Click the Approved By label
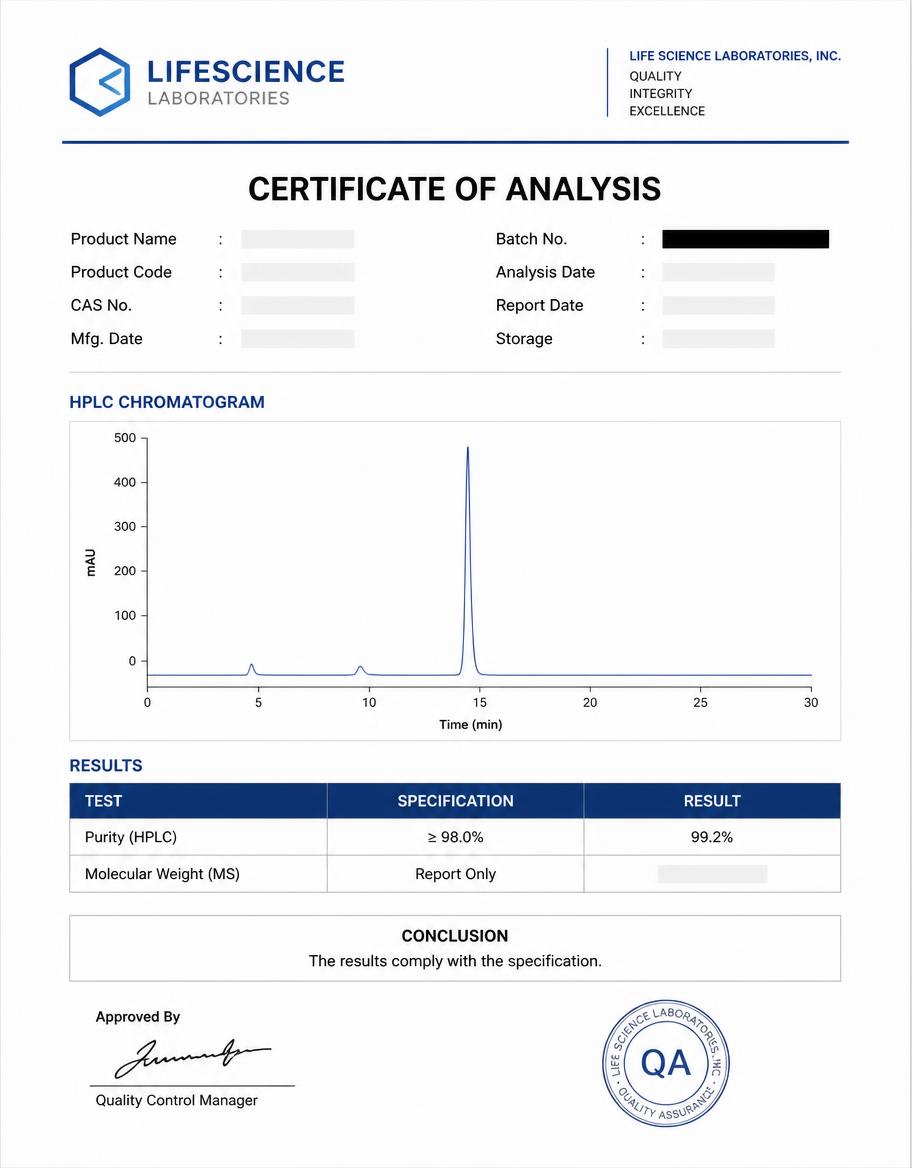This screenshot has height=1168, width=912. pos(138,1017)
